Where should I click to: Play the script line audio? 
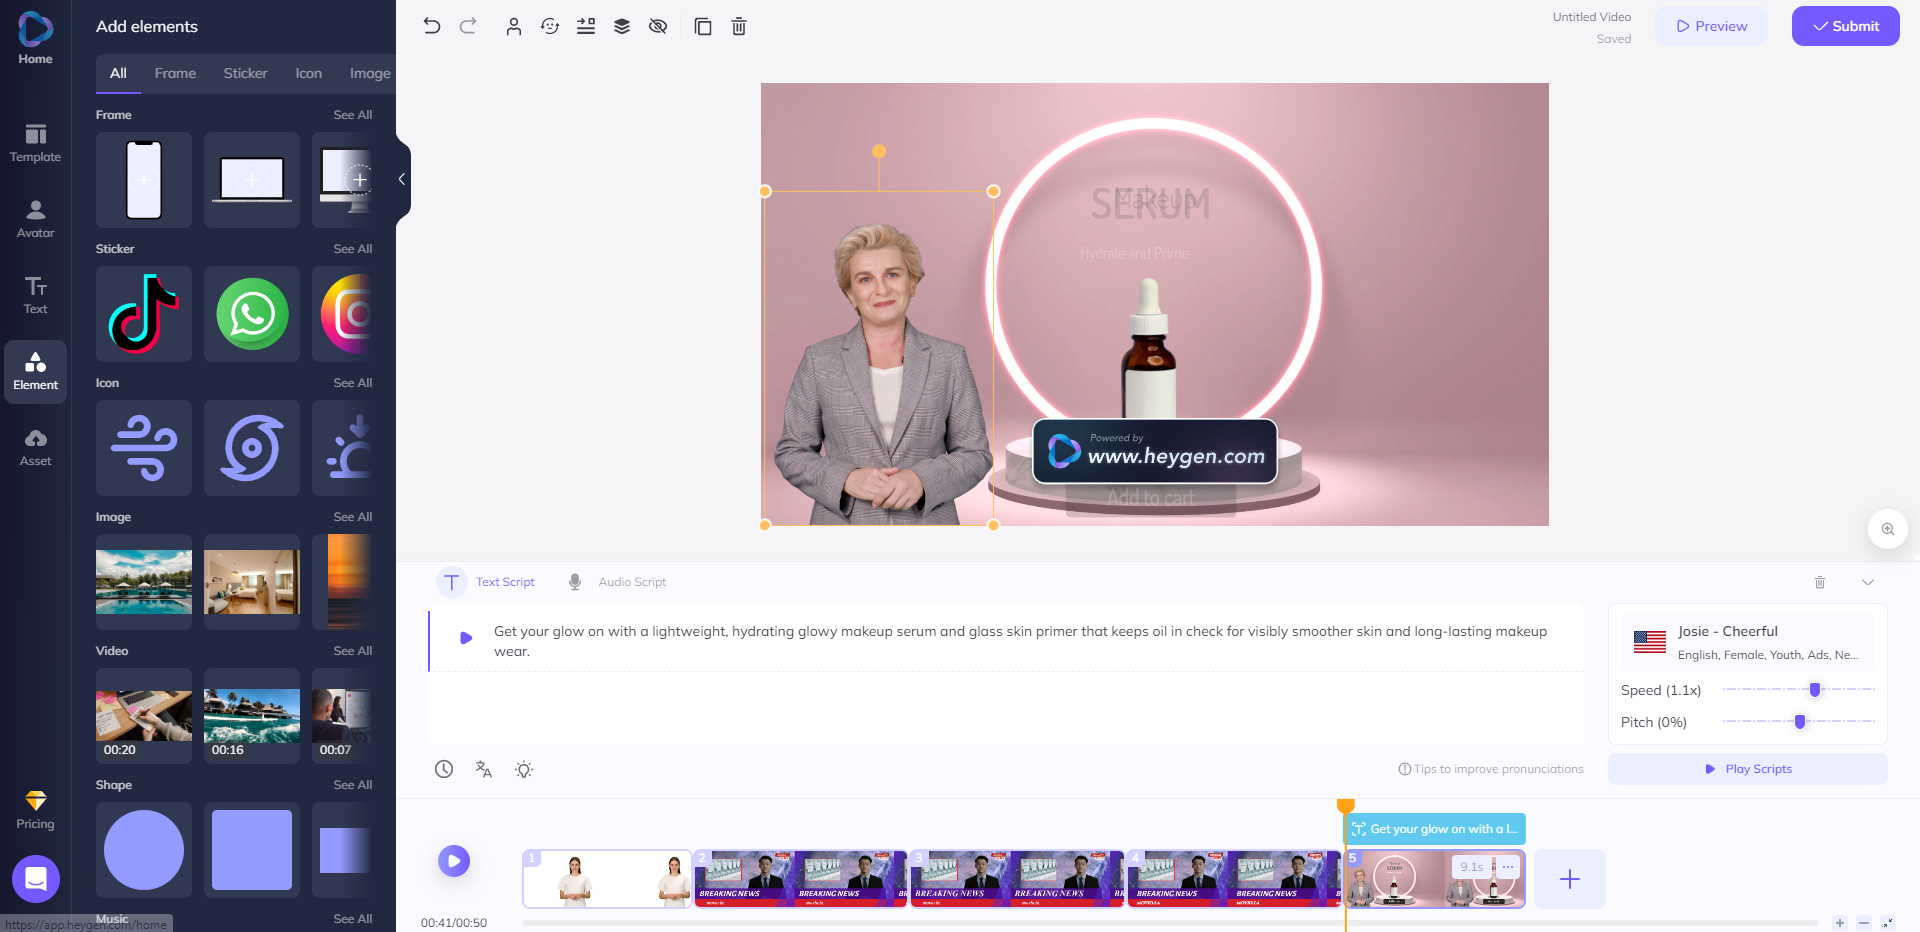pos(466,638)
